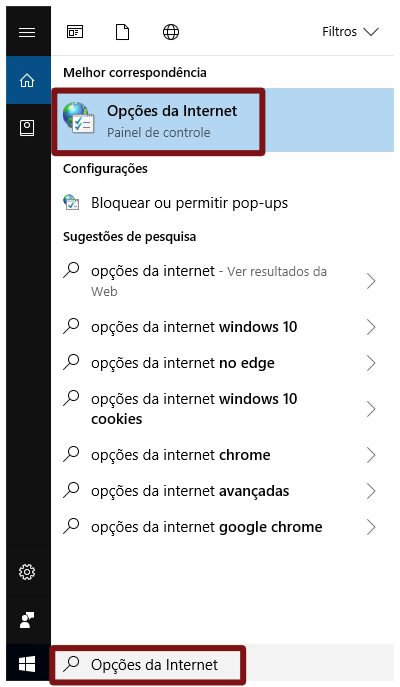Expand arrow for 'opções da internet no edge'
The image size is (400, 687).
click(x=371, y=363)
